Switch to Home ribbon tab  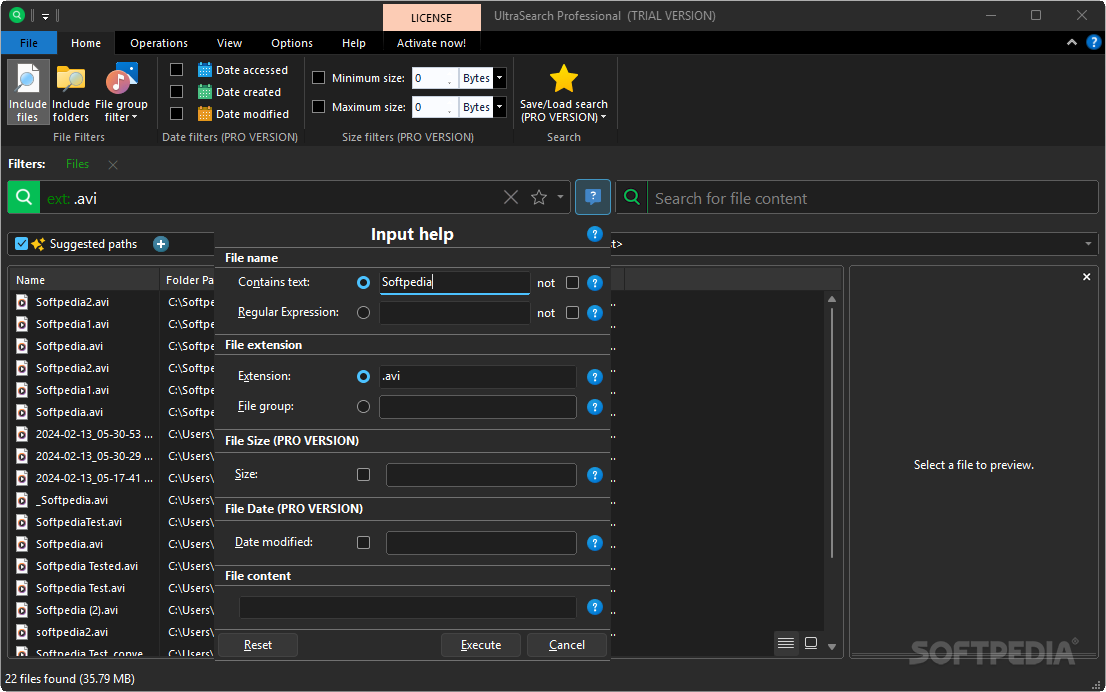[x=86, y=43]
